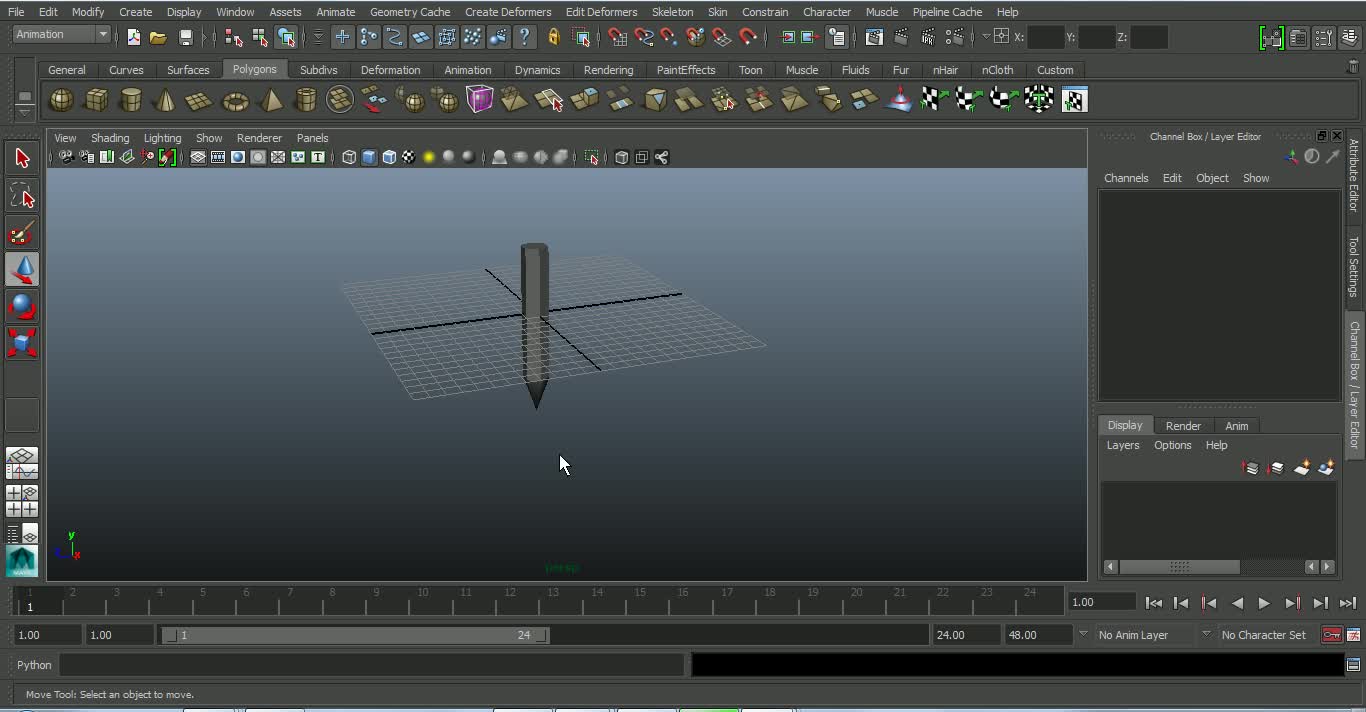Create a polygon torus from the shelf
Screen dimensions: 1366x712
pyautogui.click(x=235, y=100)
